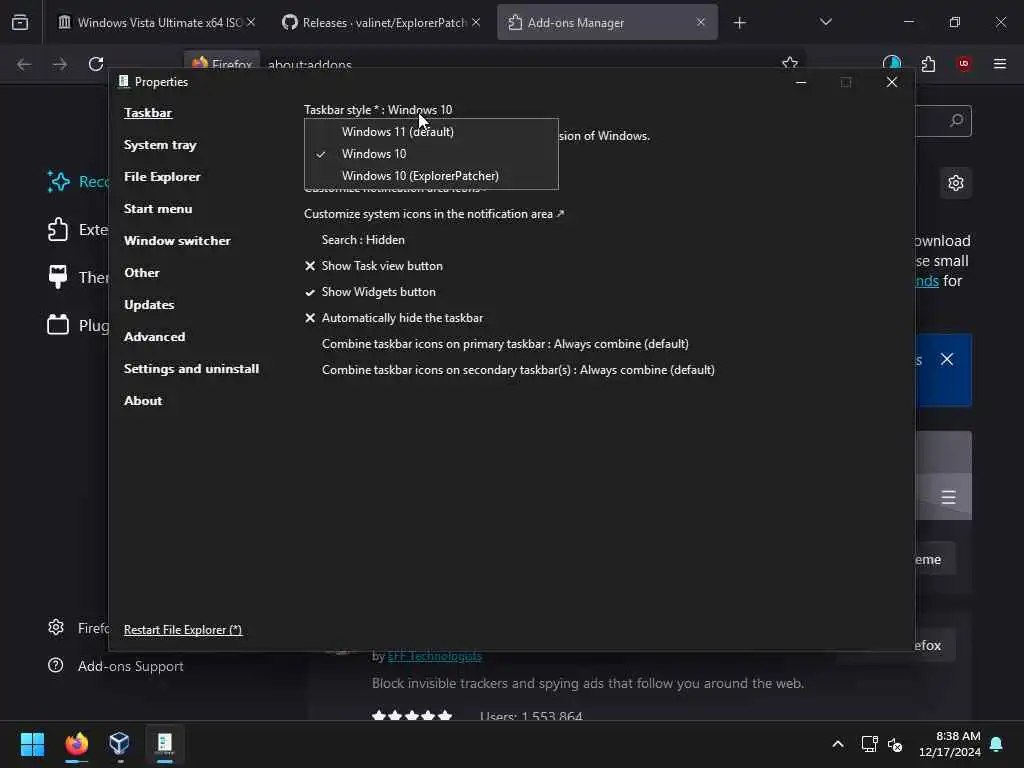Viewport: 1024px width, 768px height.
Task: Open the System tray section
Action: coord(160,144)
